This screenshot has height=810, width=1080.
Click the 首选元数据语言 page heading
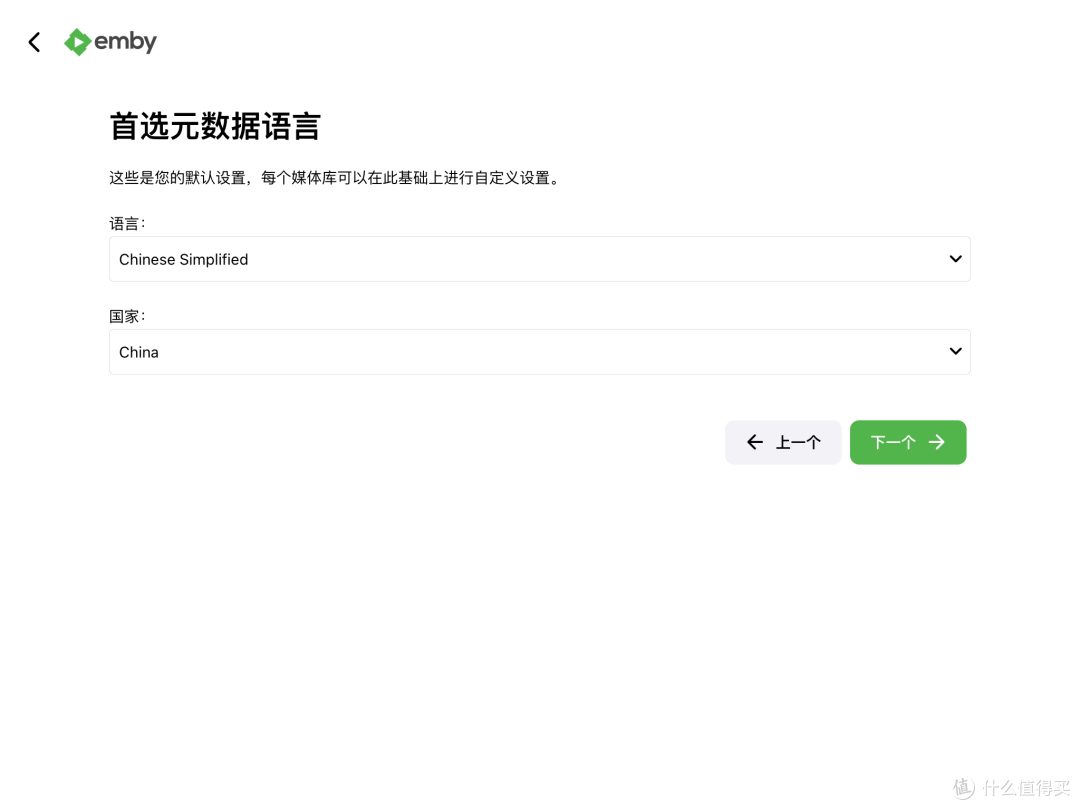tap(215, 126)
